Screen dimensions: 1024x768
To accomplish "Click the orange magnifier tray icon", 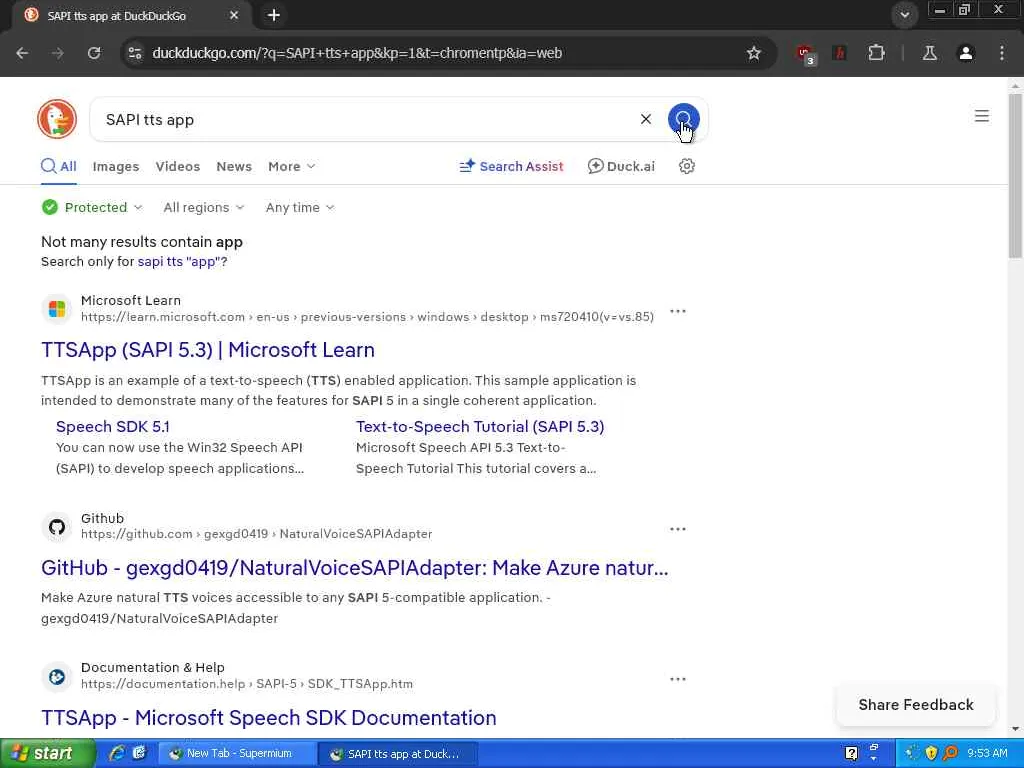I will [950, 753].
